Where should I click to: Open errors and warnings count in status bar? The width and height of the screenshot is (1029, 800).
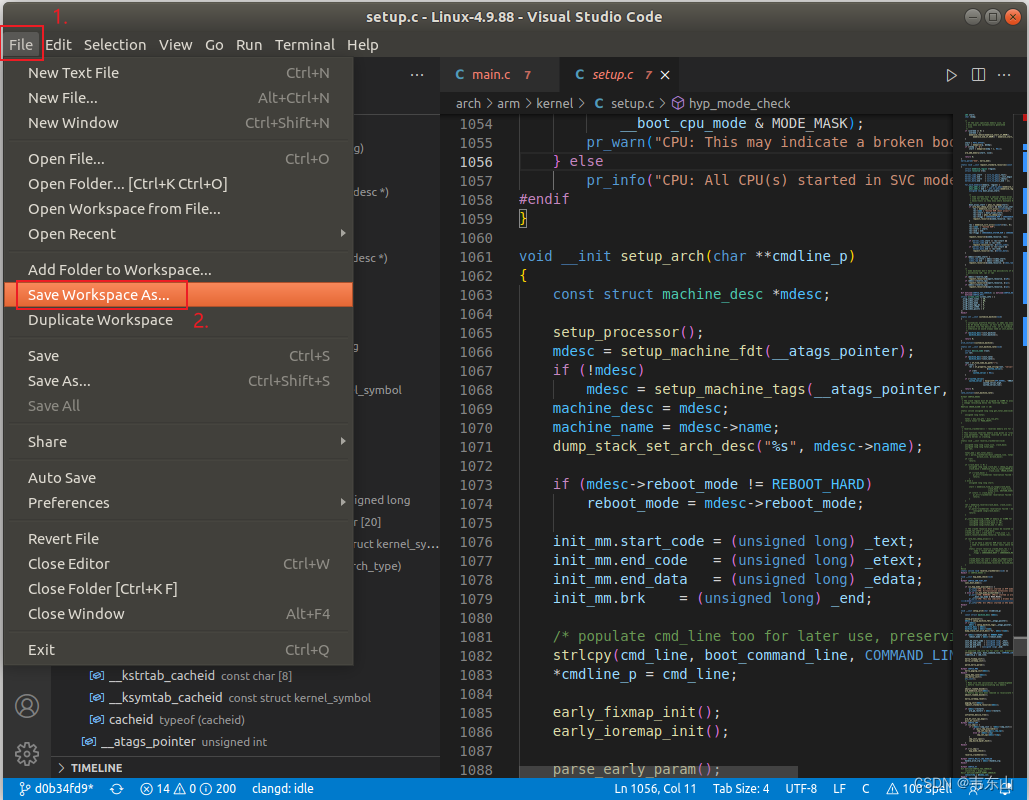point(188,788)
